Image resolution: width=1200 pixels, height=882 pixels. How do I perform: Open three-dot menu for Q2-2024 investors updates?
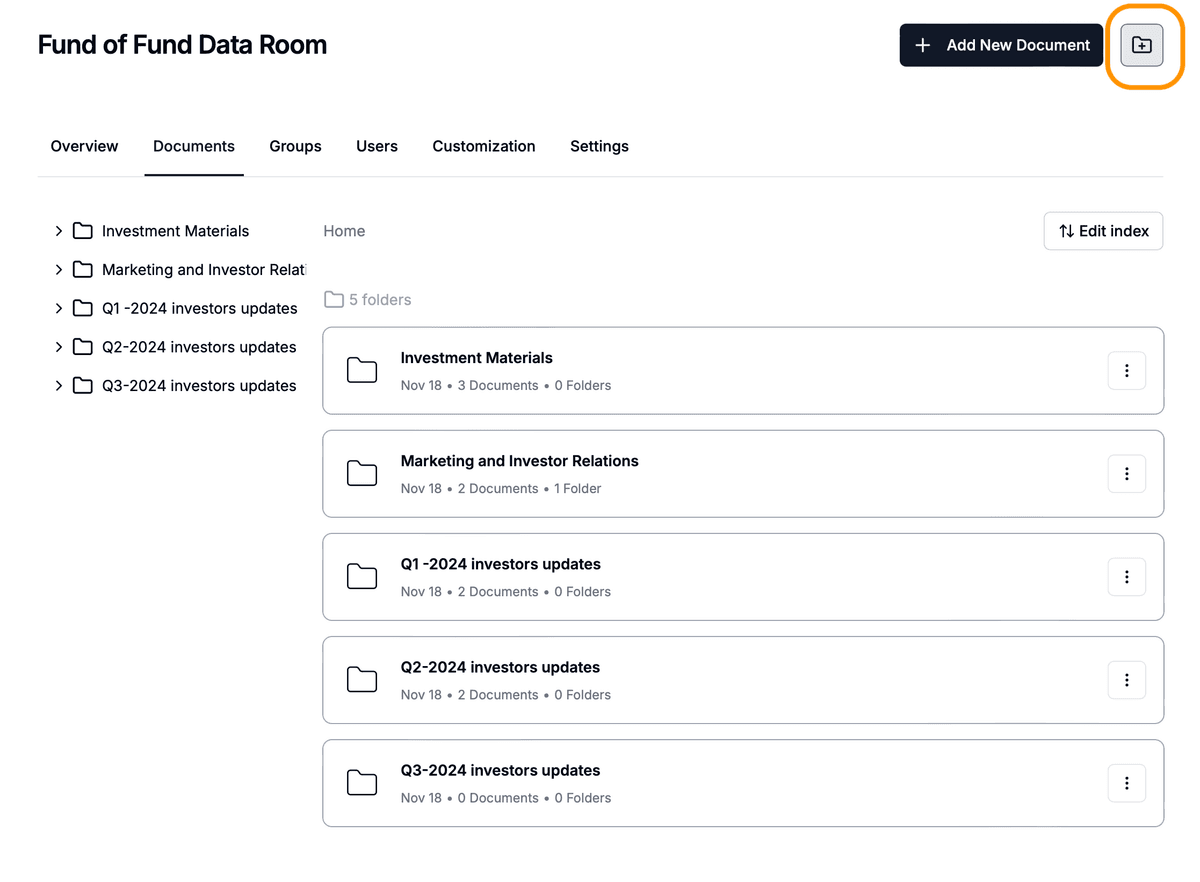1126,680
